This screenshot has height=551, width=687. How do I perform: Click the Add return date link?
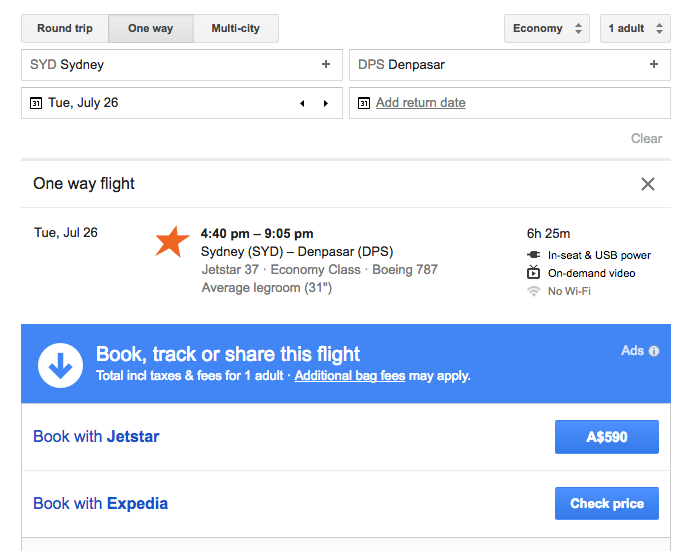[x=421, y=103]
